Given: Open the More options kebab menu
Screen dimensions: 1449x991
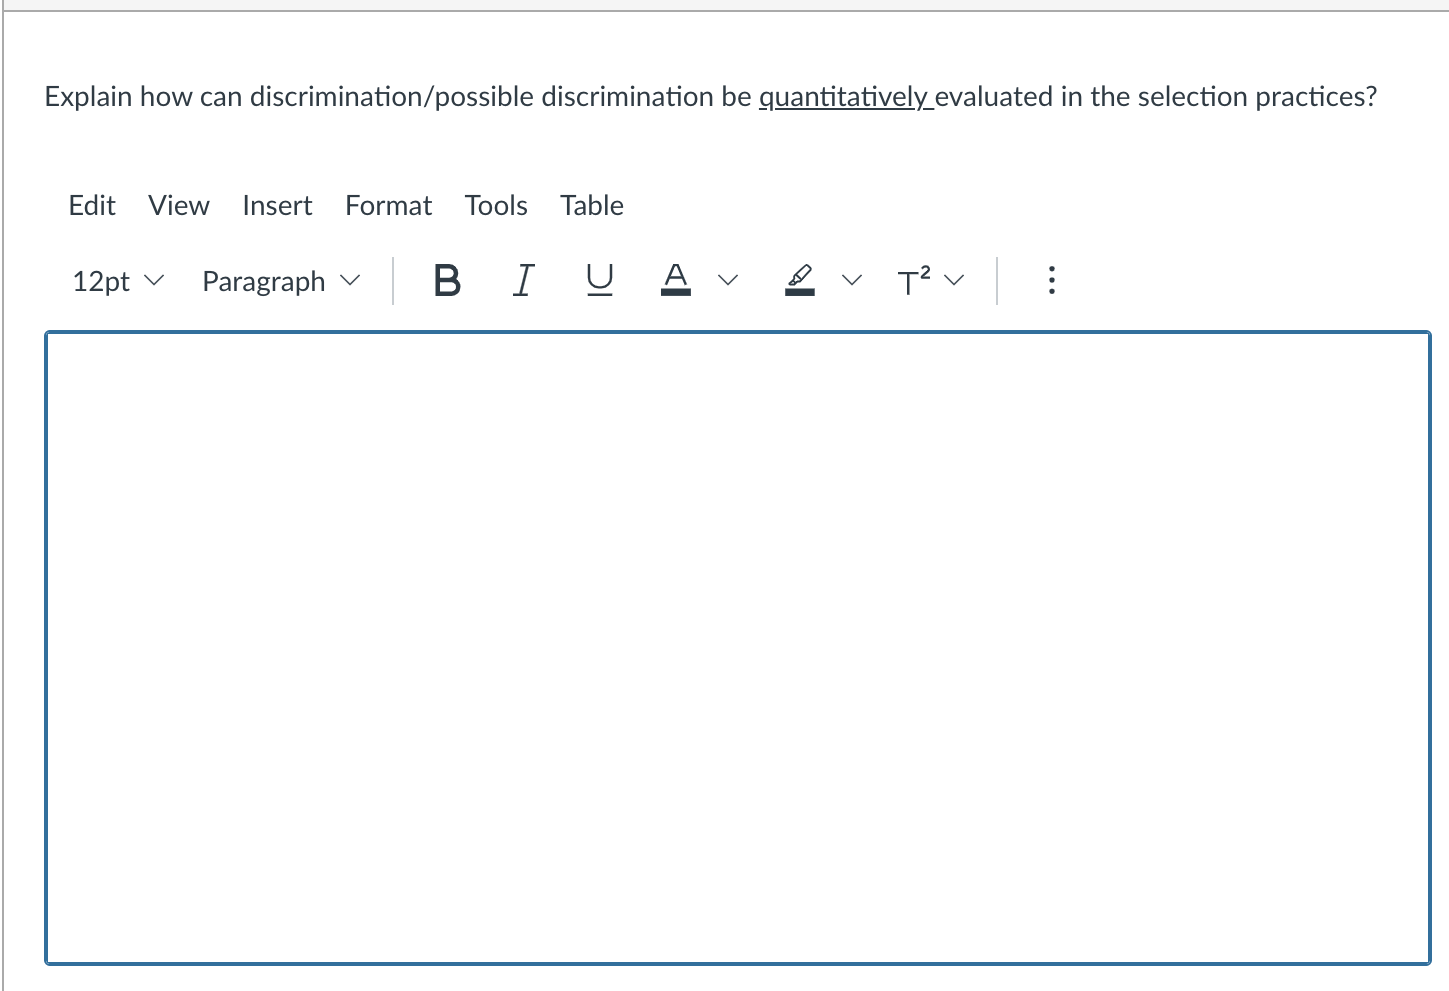Looking at the screenshot, I should coord(1051,281).
